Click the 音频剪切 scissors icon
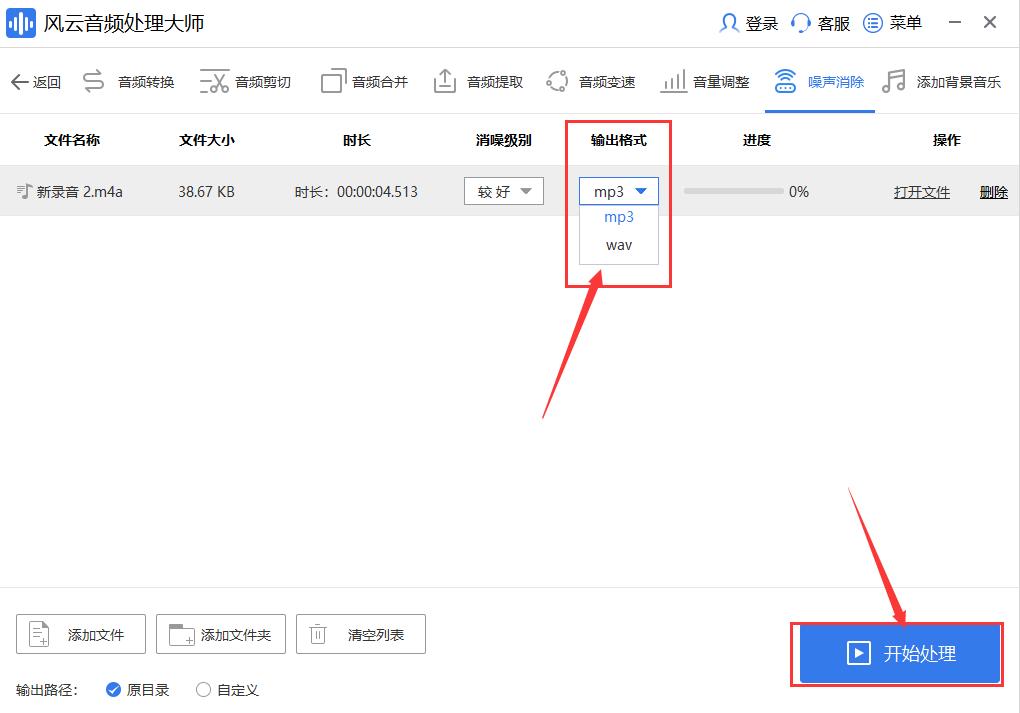Image resolution: width=1020 pixels, height=713 pixels. point(214,81)
